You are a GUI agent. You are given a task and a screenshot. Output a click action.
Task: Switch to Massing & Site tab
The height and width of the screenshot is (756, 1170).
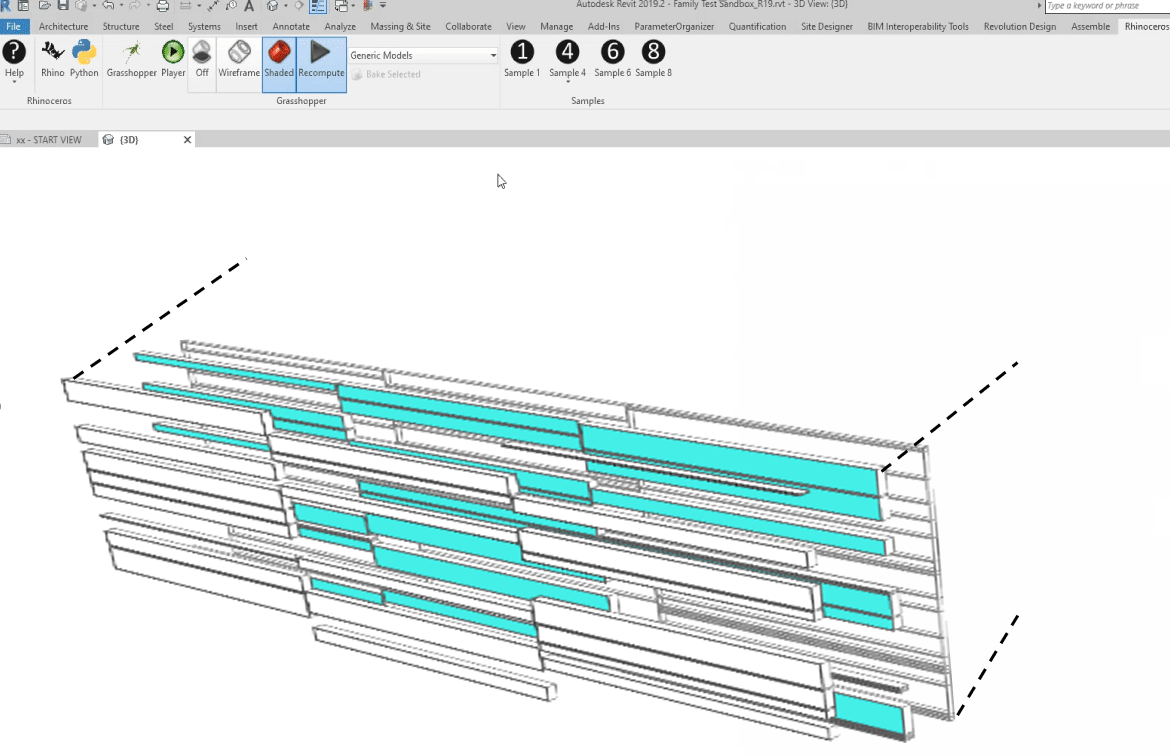pyautogui.click(x=401, y=26)
